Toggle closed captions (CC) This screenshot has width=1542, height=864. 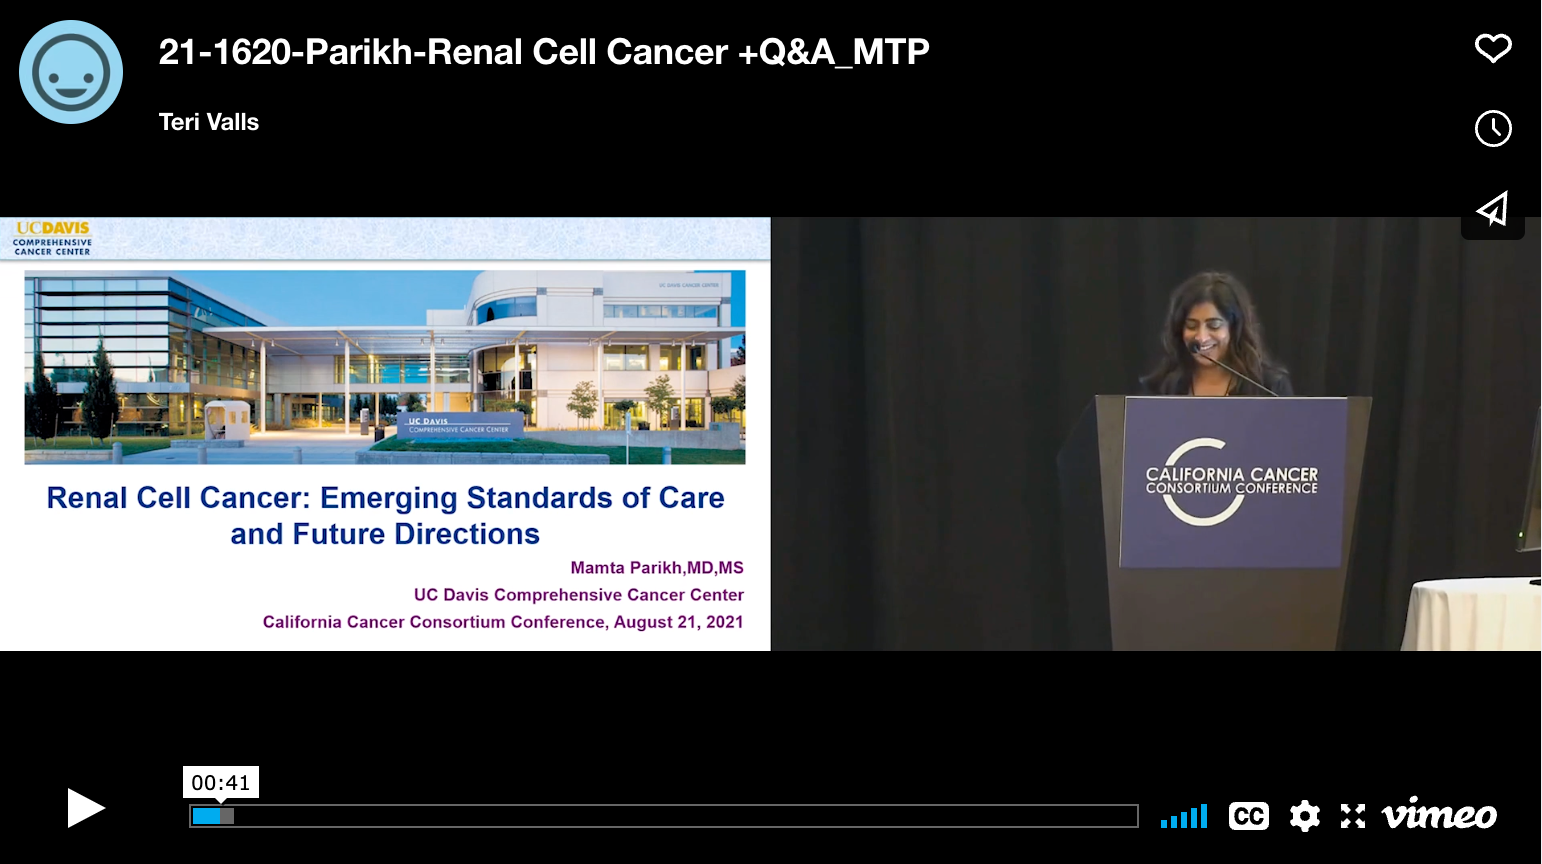(x=1248, y=816)
